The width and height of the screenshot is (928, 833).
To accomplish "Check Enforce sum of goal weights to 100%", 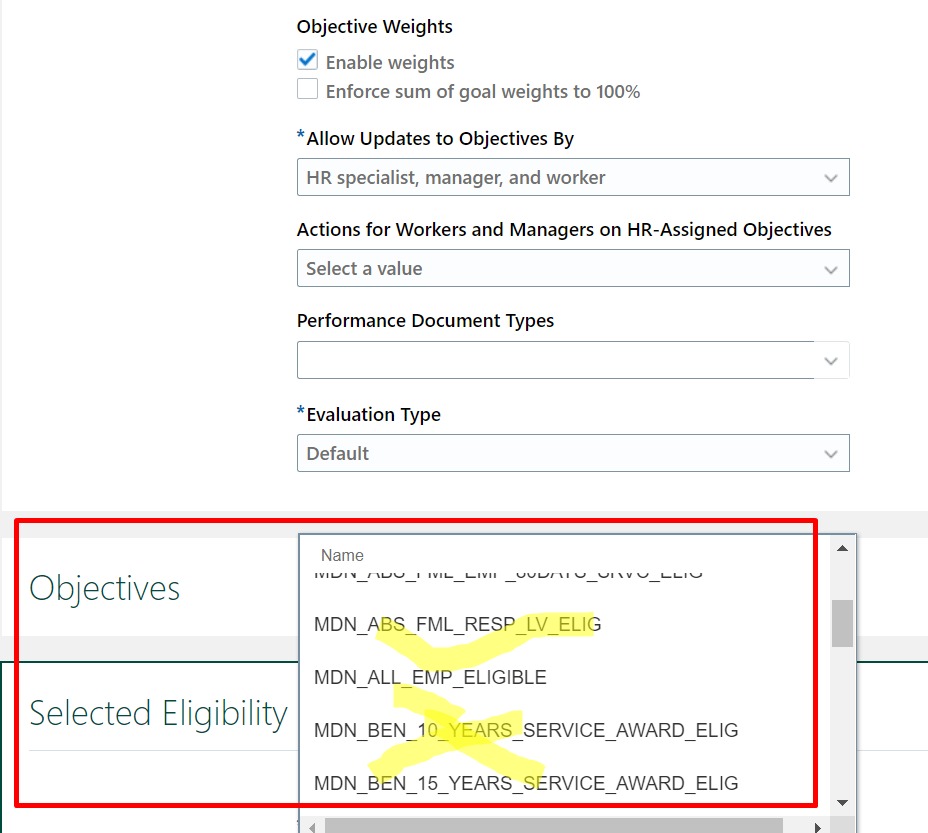I will point(307,89).
